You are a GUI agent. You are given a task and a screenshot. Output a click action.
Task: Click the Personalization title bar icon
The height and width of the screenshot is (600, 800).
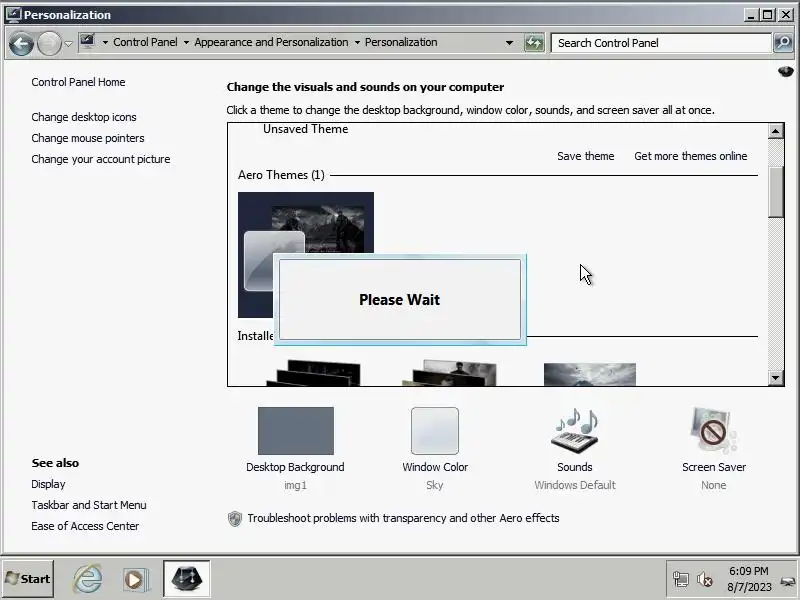click(13, 15)
